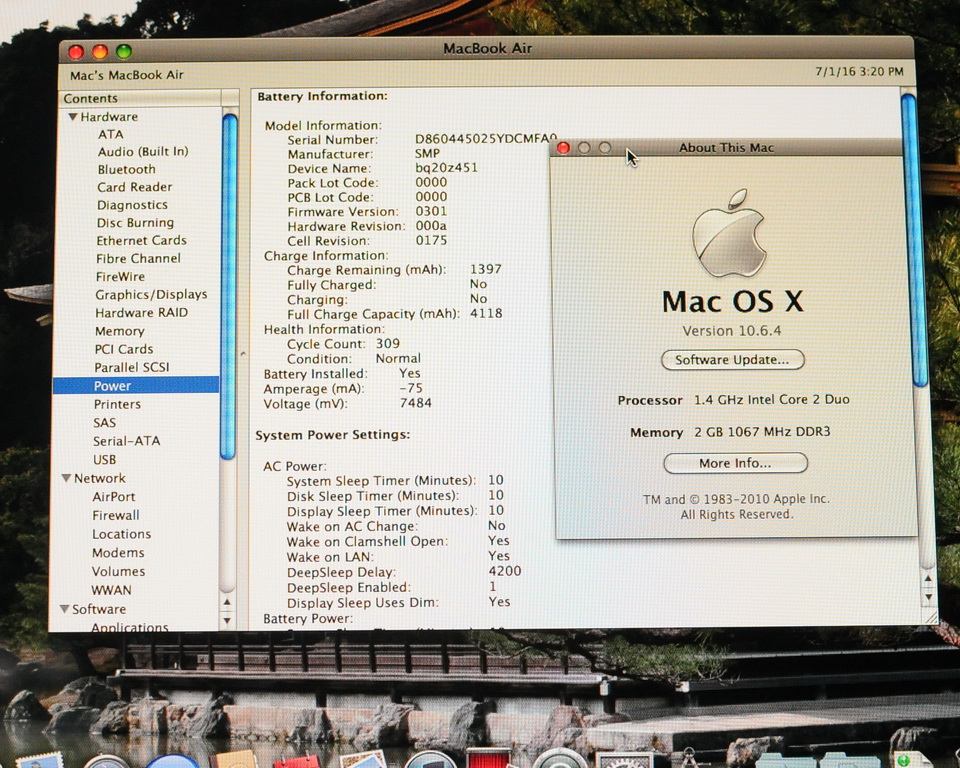Click the Software Update... button

pyautogui.click(x=732, y=360)
